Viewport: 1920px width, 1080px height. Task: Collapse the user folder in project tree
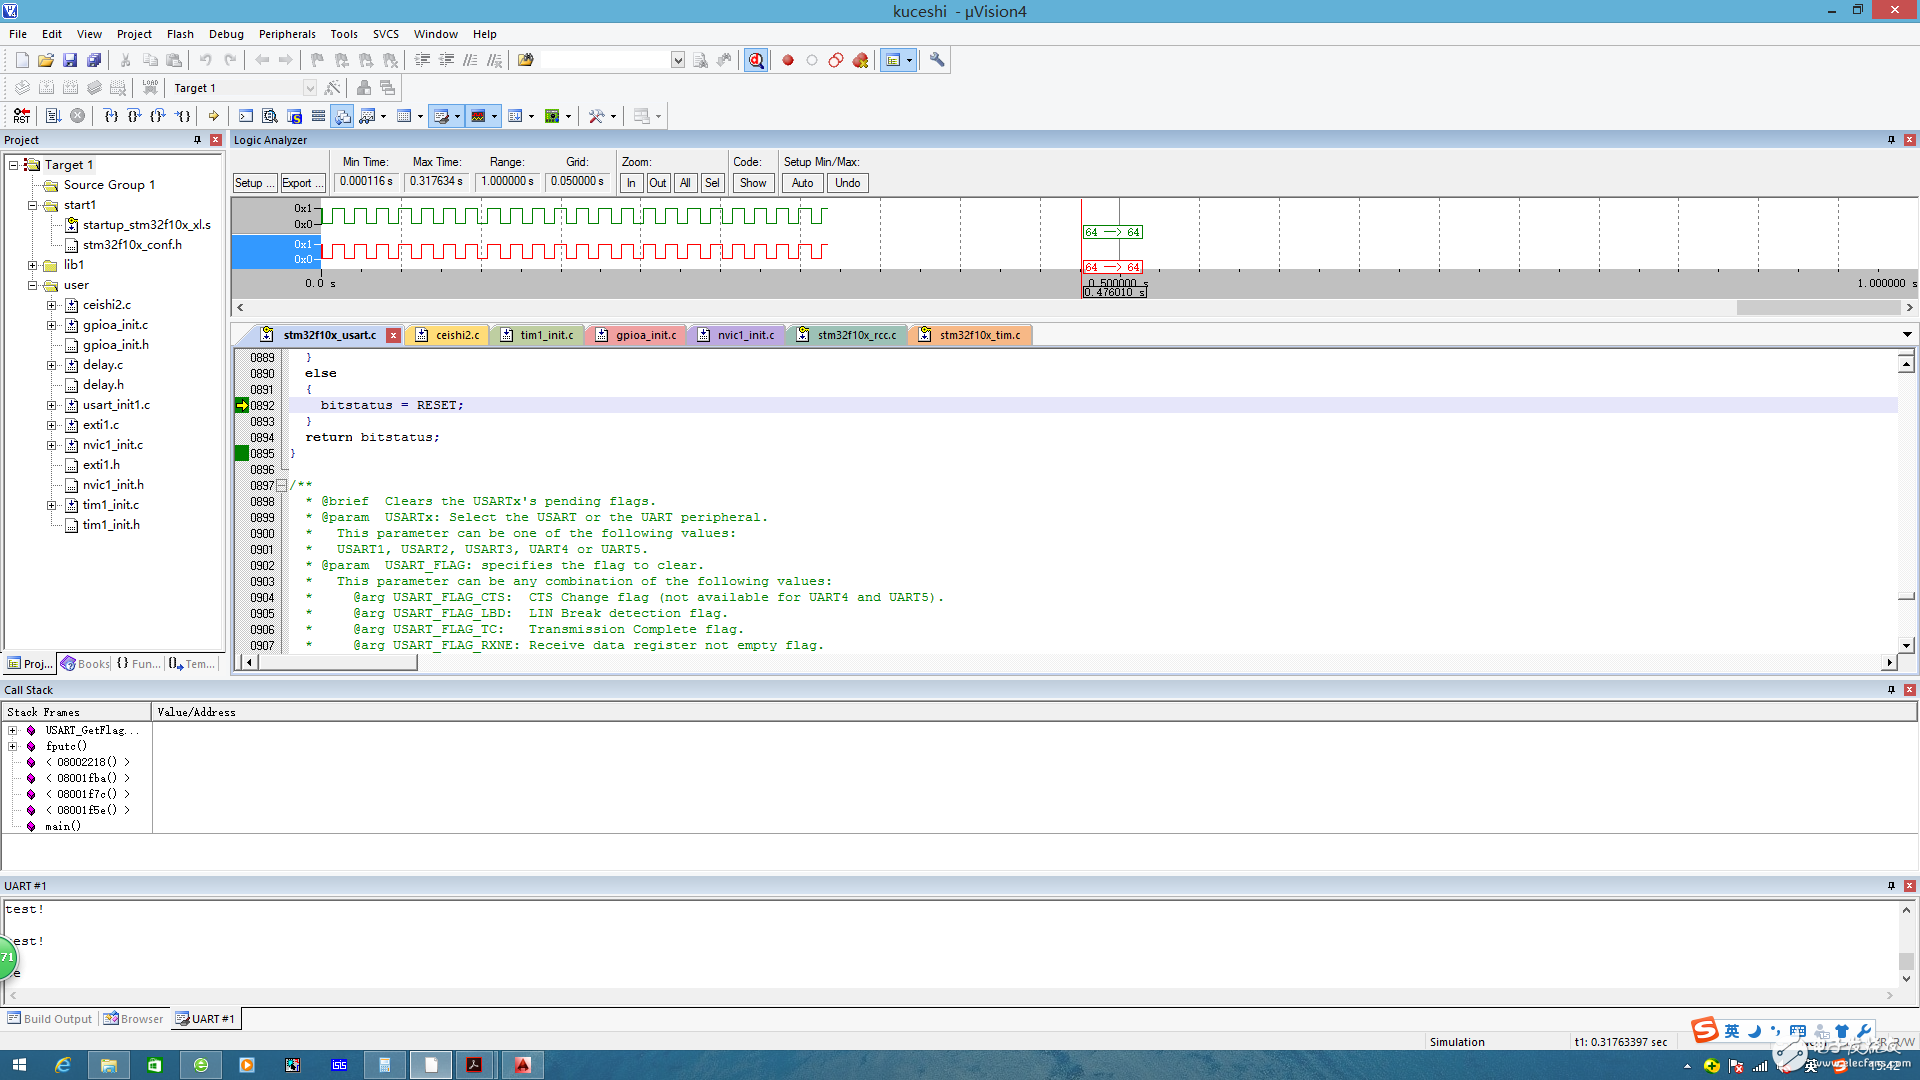pos(33,285)
